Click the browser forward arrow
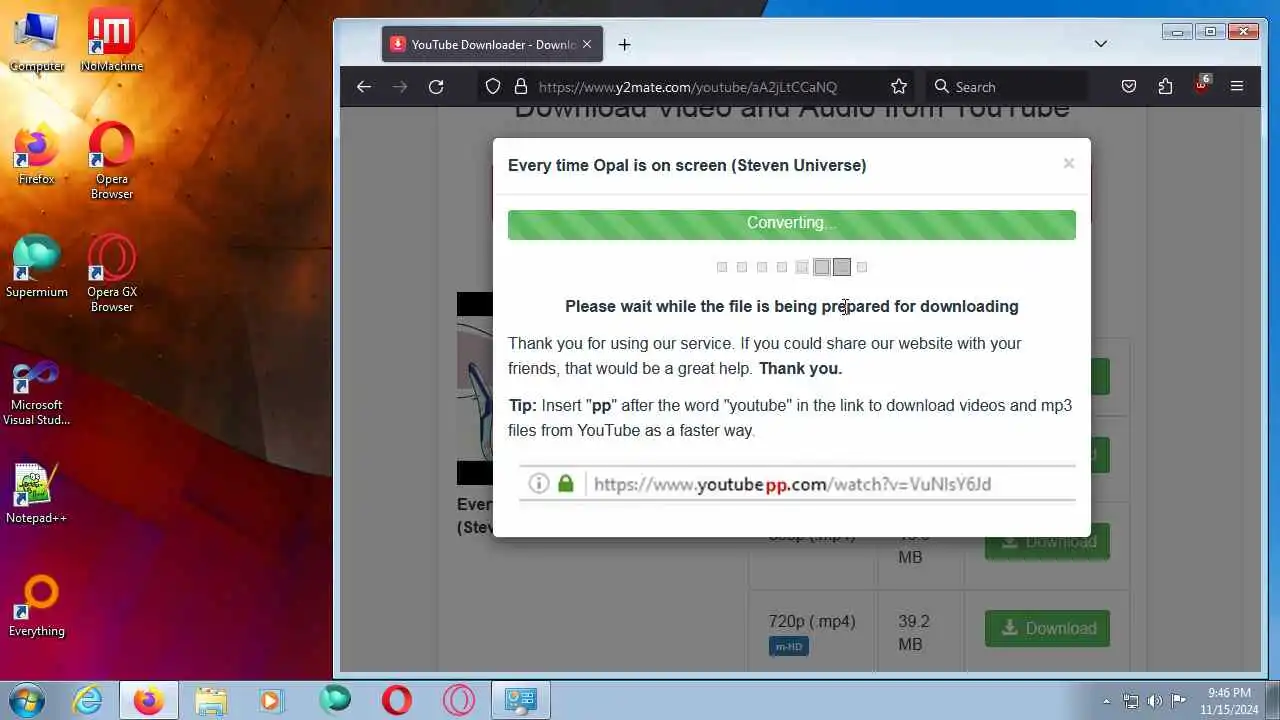 tap(400, 87)
